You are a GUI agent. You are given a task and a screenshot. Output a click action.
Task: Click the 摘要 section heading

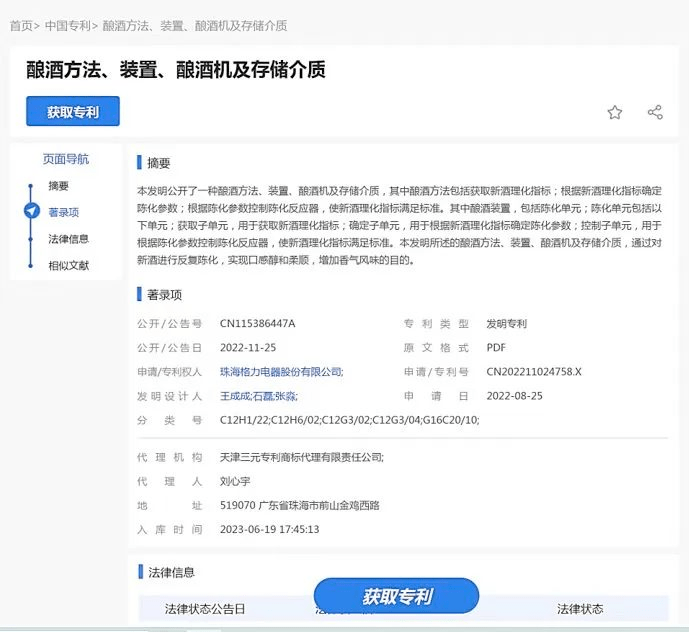click(x=158, y=163)
